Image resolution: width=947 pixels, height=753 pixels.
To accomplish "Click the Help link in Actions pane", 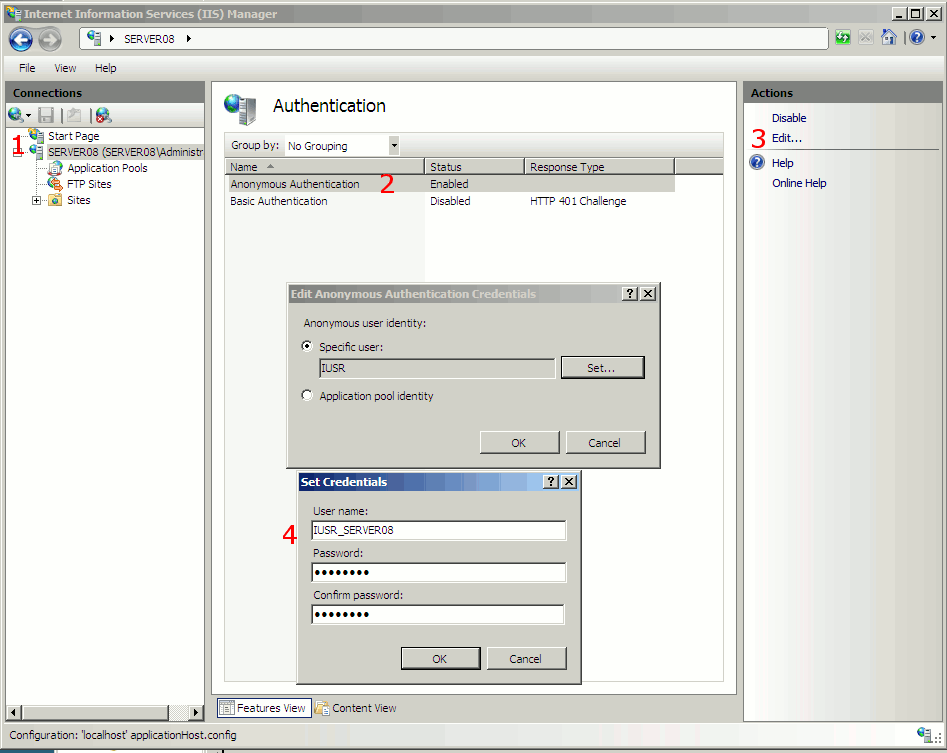I will pos(782,162).
